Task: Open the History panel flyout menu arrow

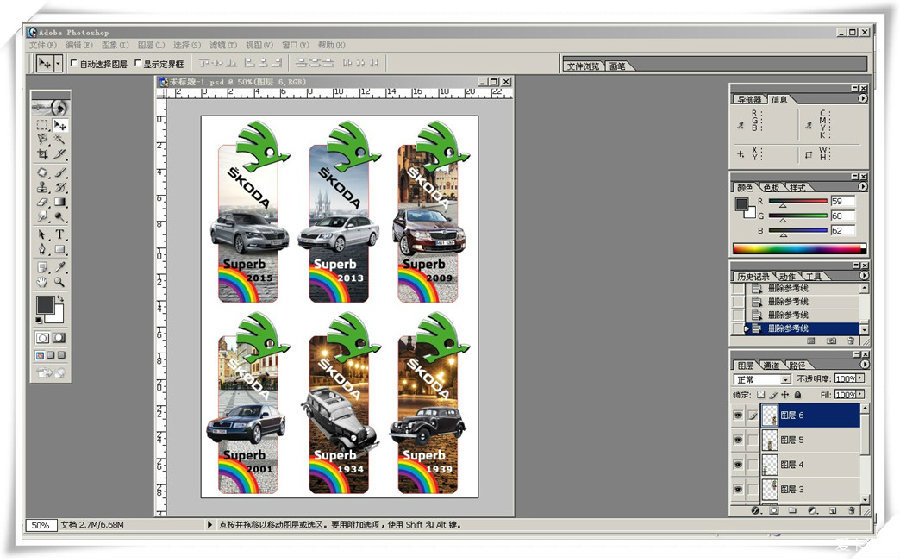Action: (863, 275)
